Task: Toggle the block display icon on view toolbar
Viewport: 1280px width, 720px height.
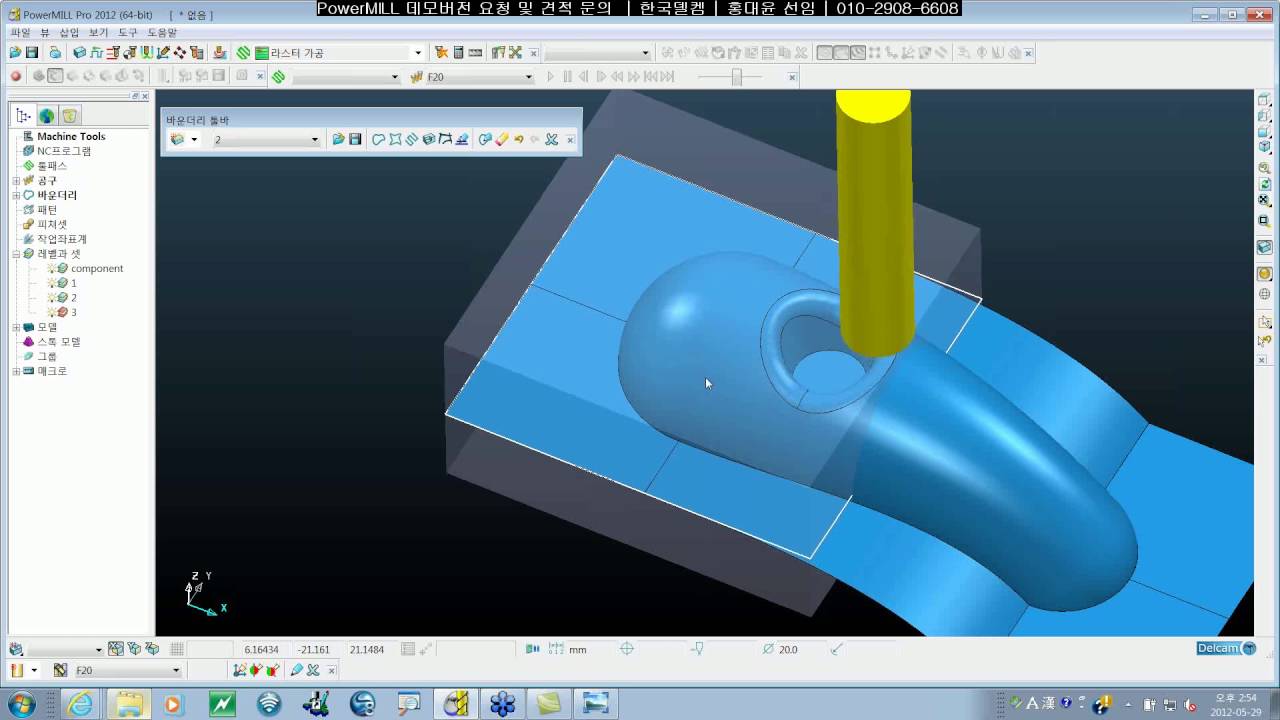Action: [x=1264, y=247]
